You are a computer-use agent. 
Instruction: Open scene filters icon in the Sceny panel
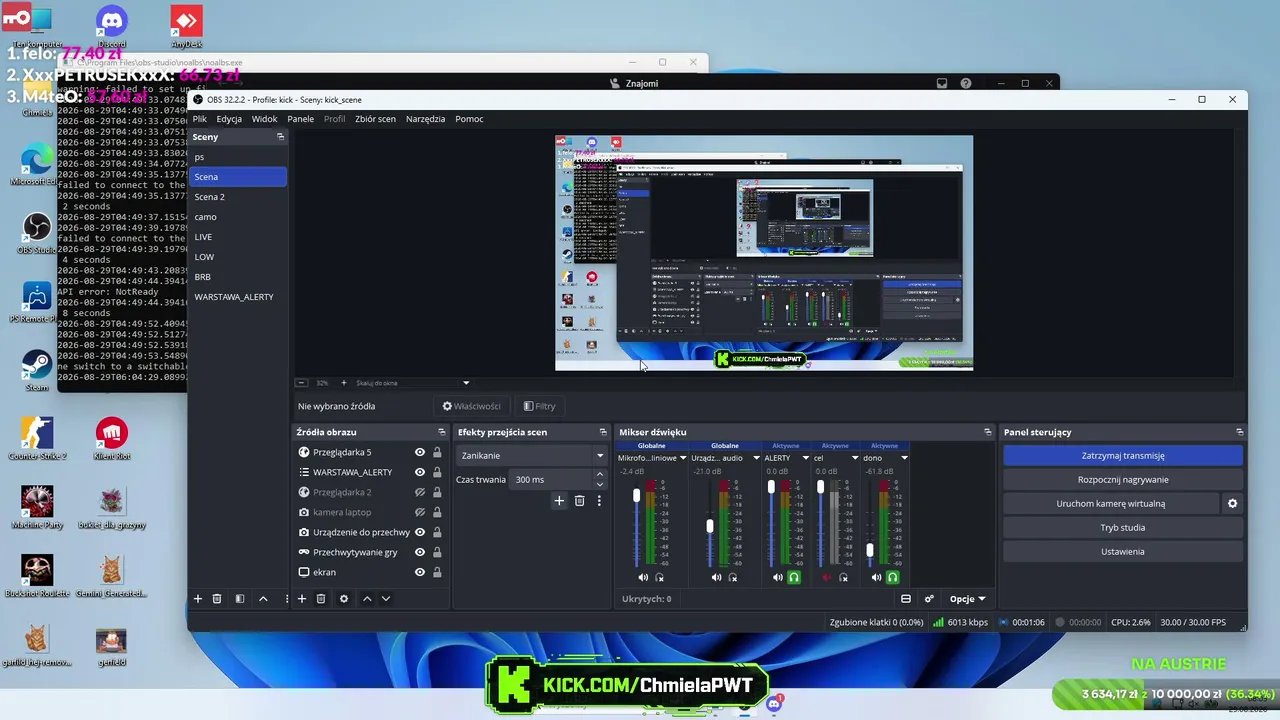click(x=240, y=599)
